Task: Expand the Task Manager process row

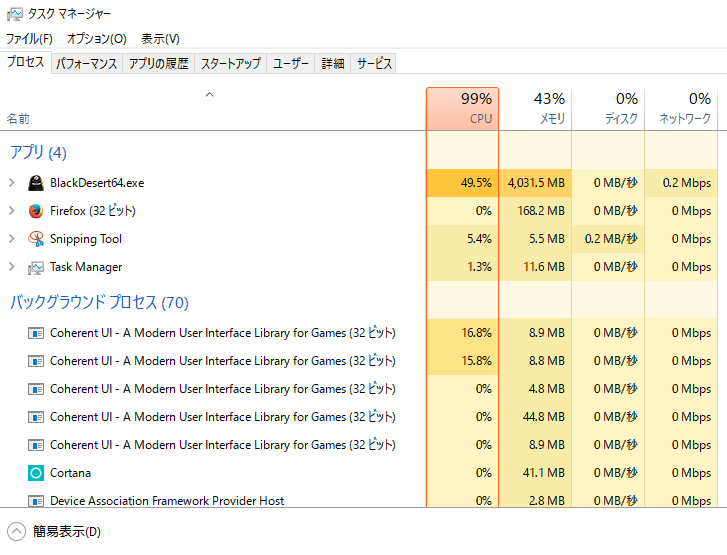Action: [12, 267]
